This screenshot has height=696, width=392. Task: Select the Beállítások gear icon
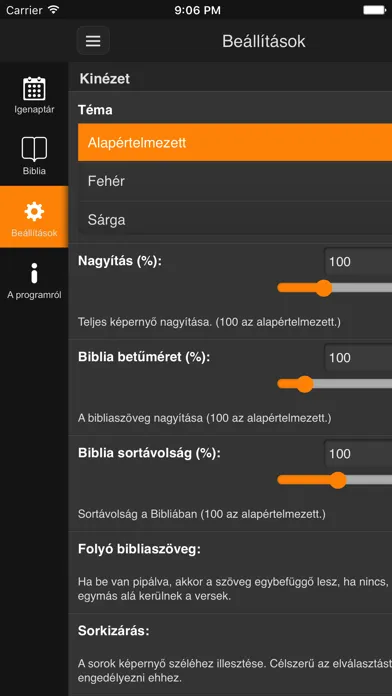click(x=34, y=212)
